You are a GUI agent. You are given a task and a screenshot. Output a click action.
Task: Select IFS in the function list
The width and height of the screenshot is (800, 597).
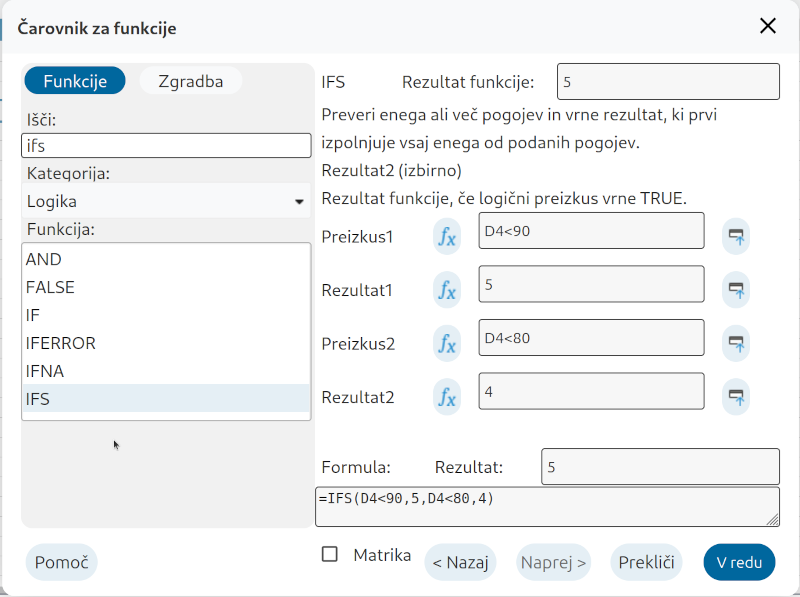[166, 399]
